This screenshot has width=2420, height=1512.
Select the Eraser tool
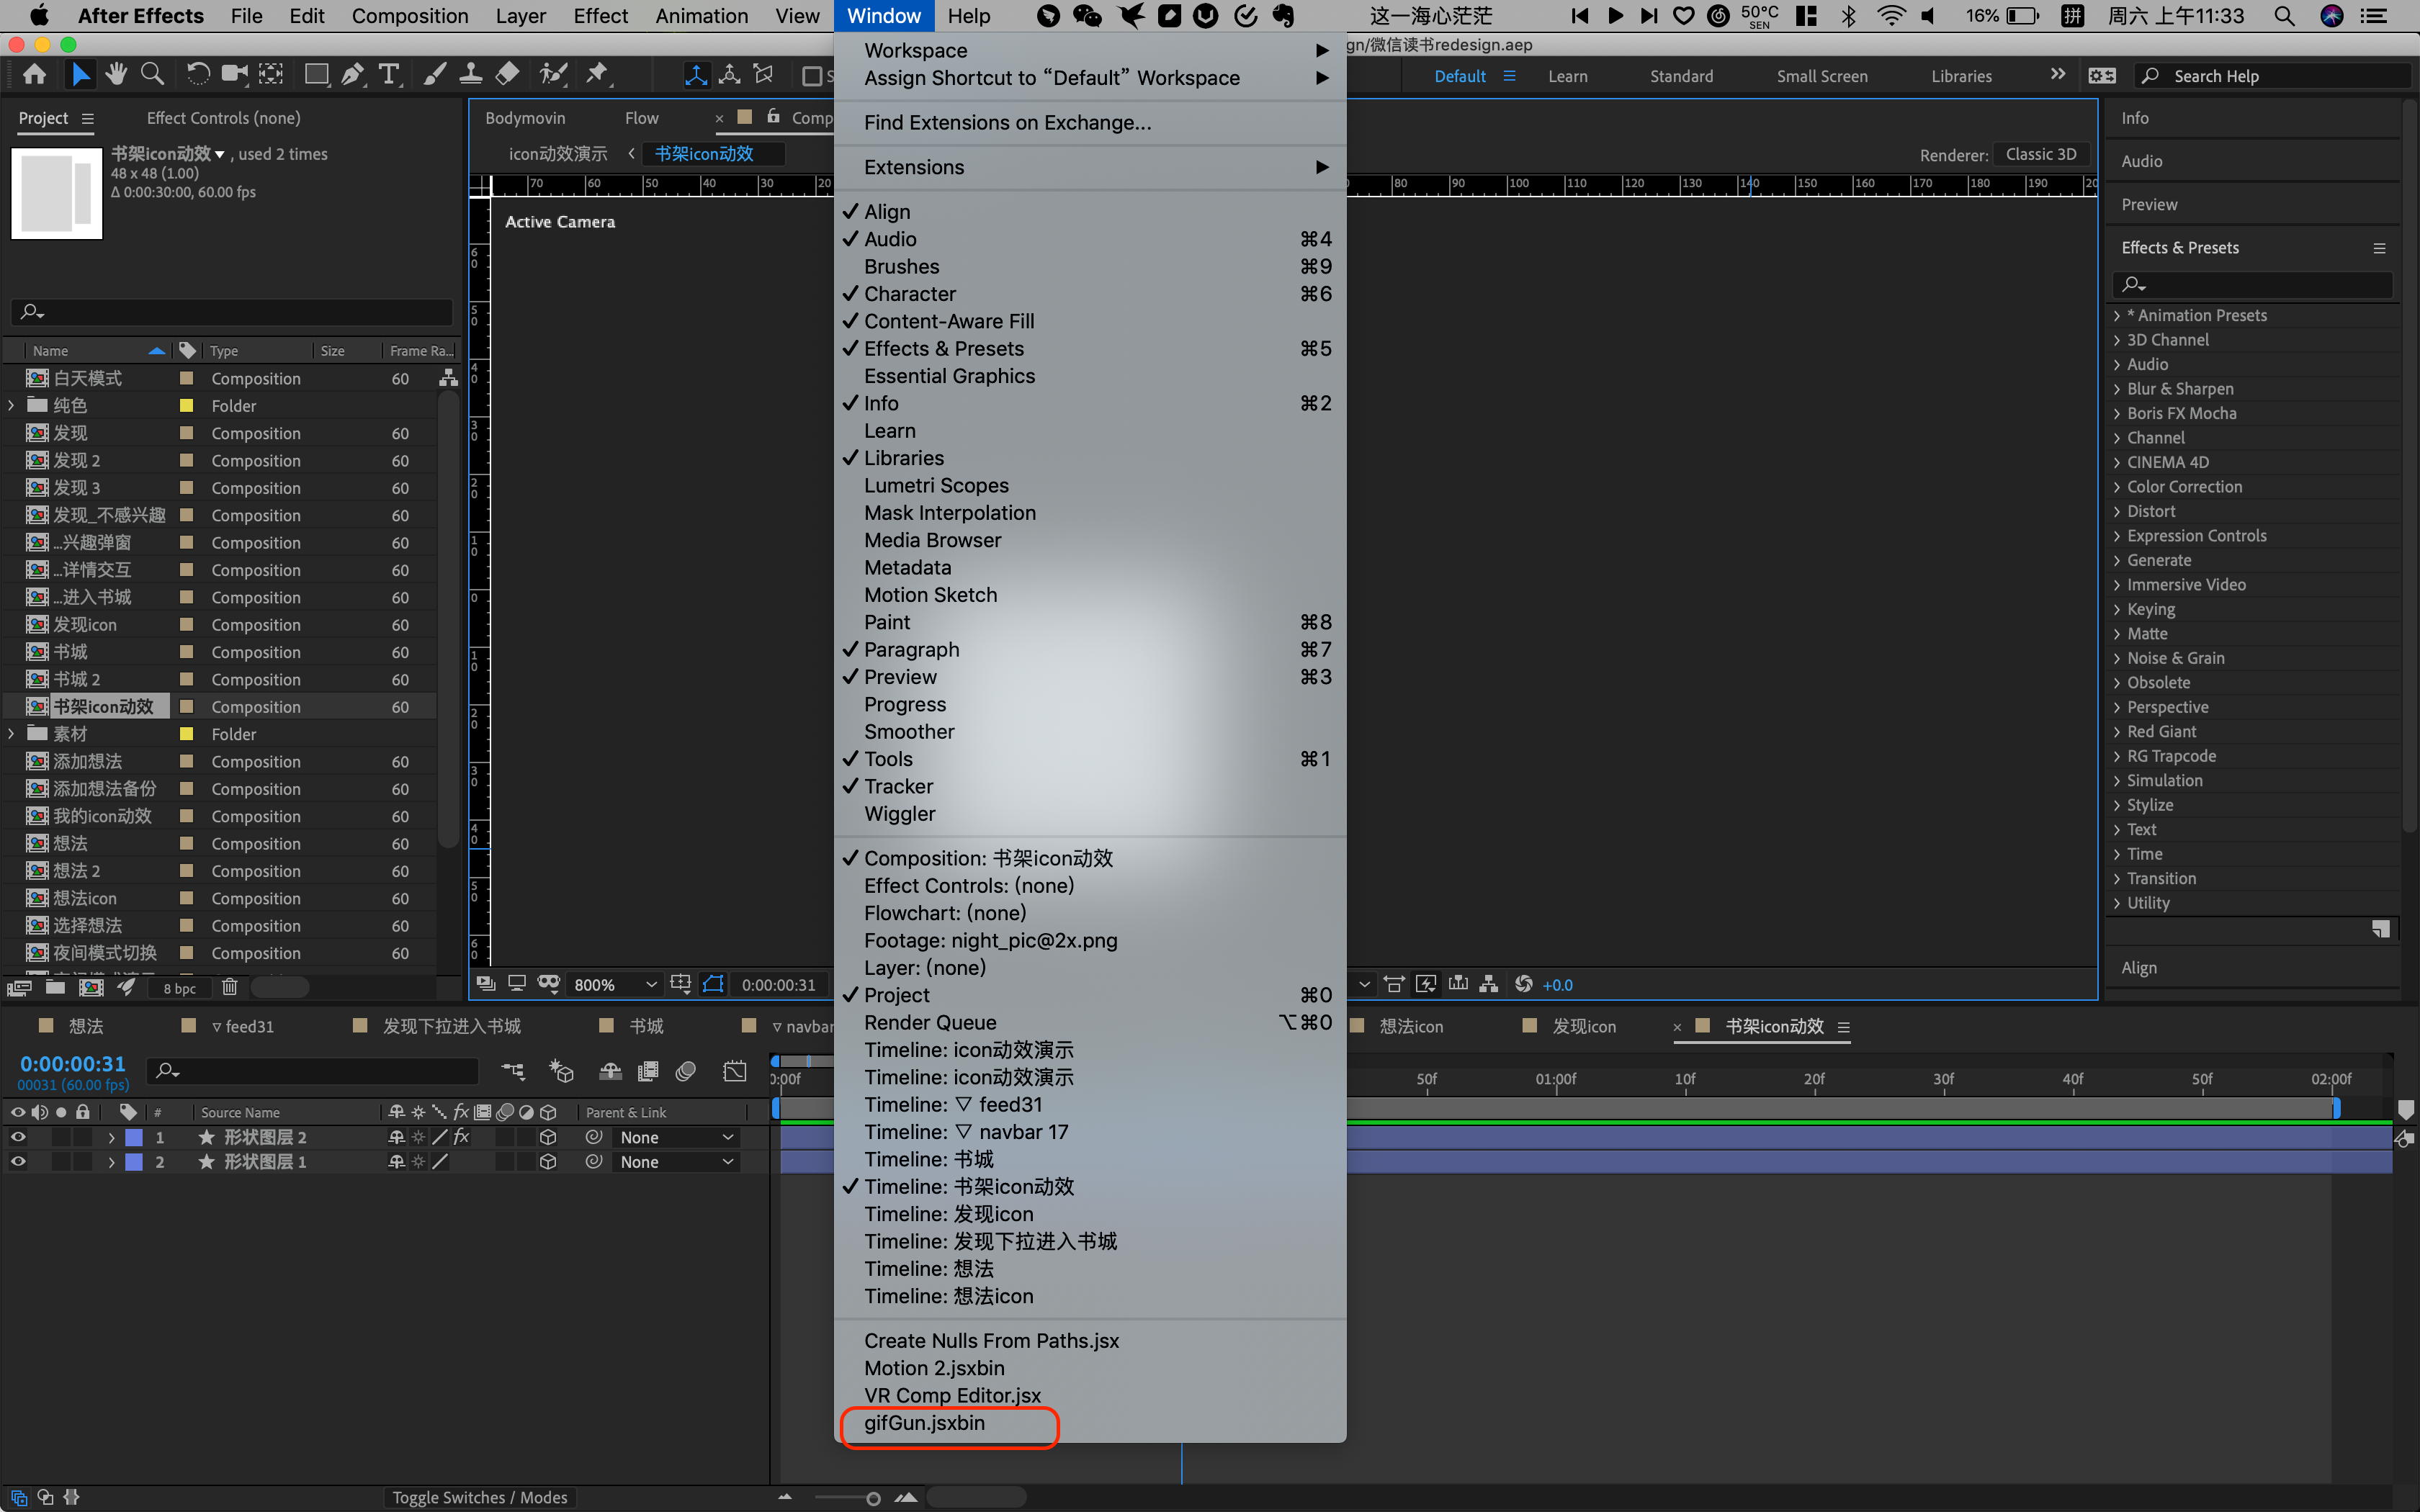point(507,74)
